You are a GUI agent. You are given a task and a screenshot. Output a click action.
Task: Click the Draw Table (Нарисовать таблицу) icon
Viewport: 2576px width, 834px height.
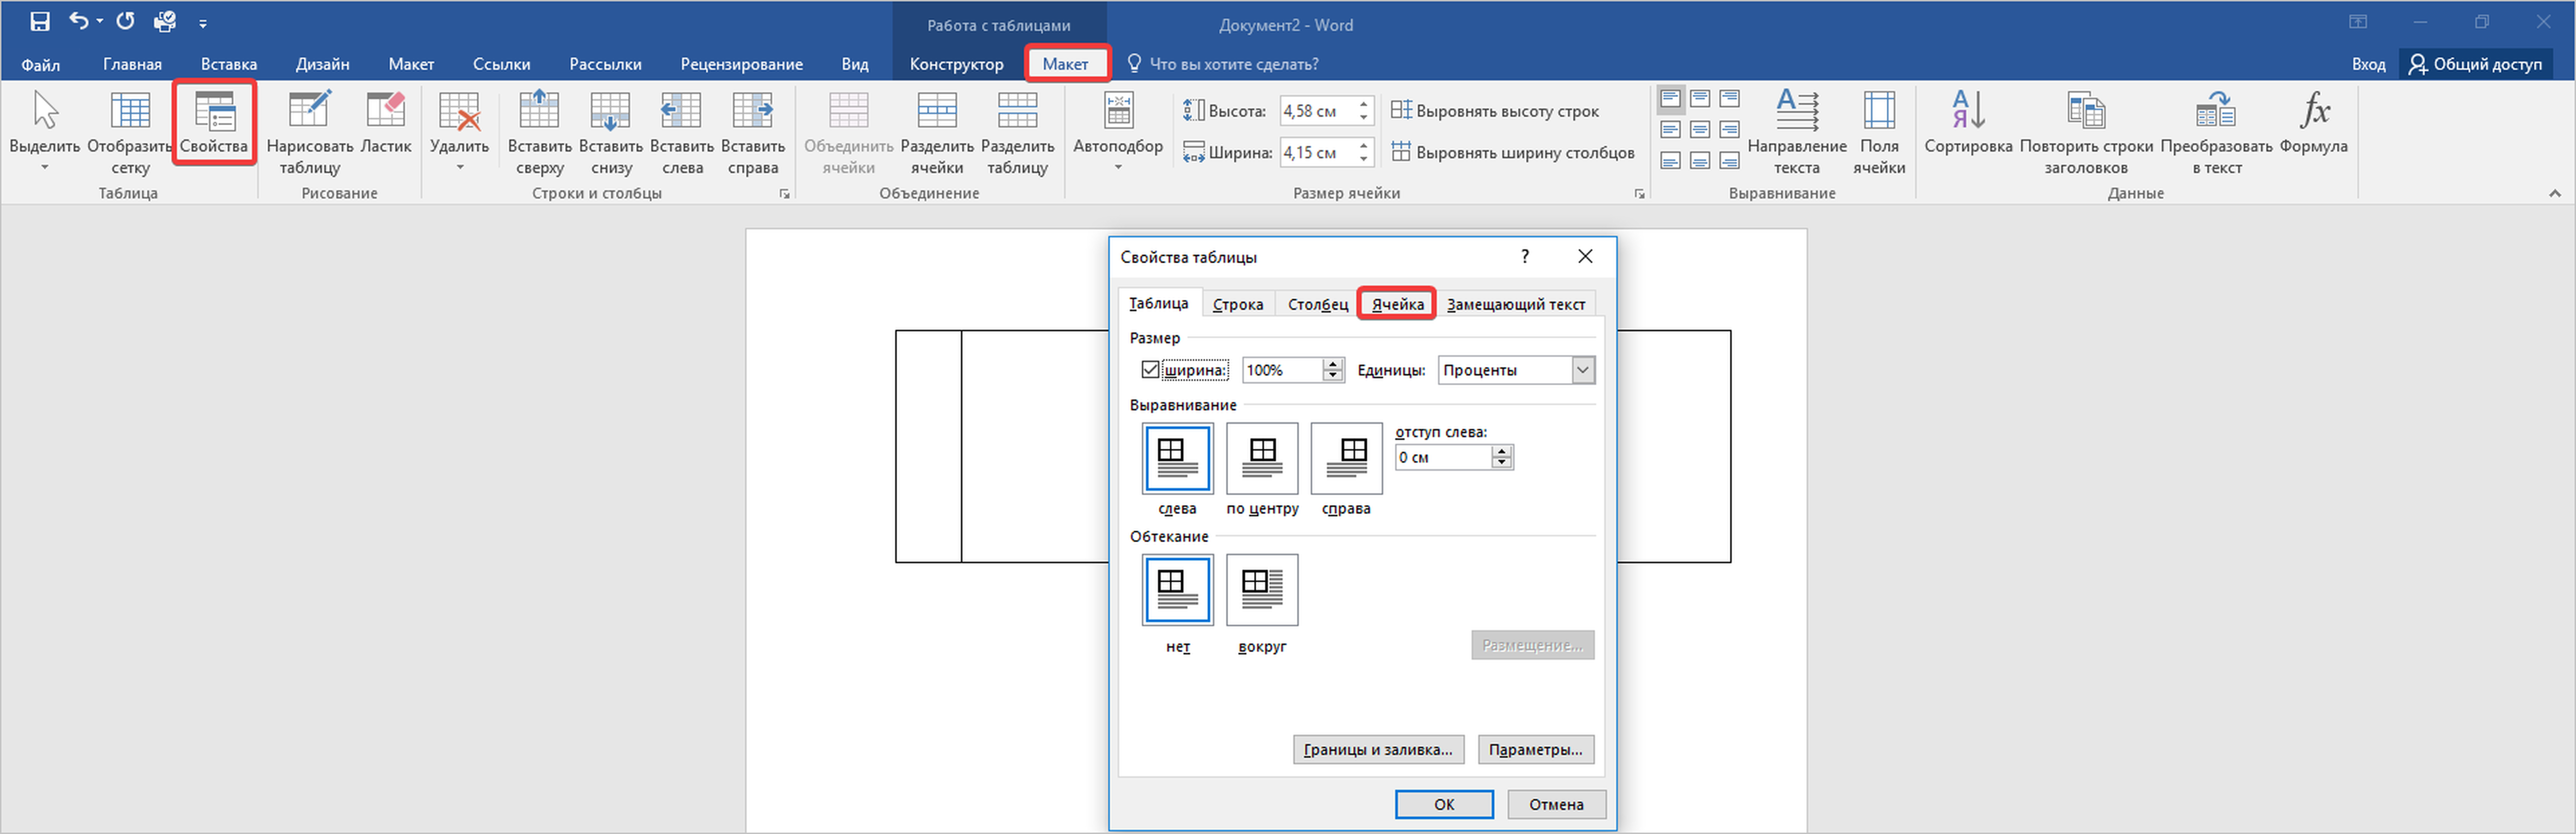[309, 111]
